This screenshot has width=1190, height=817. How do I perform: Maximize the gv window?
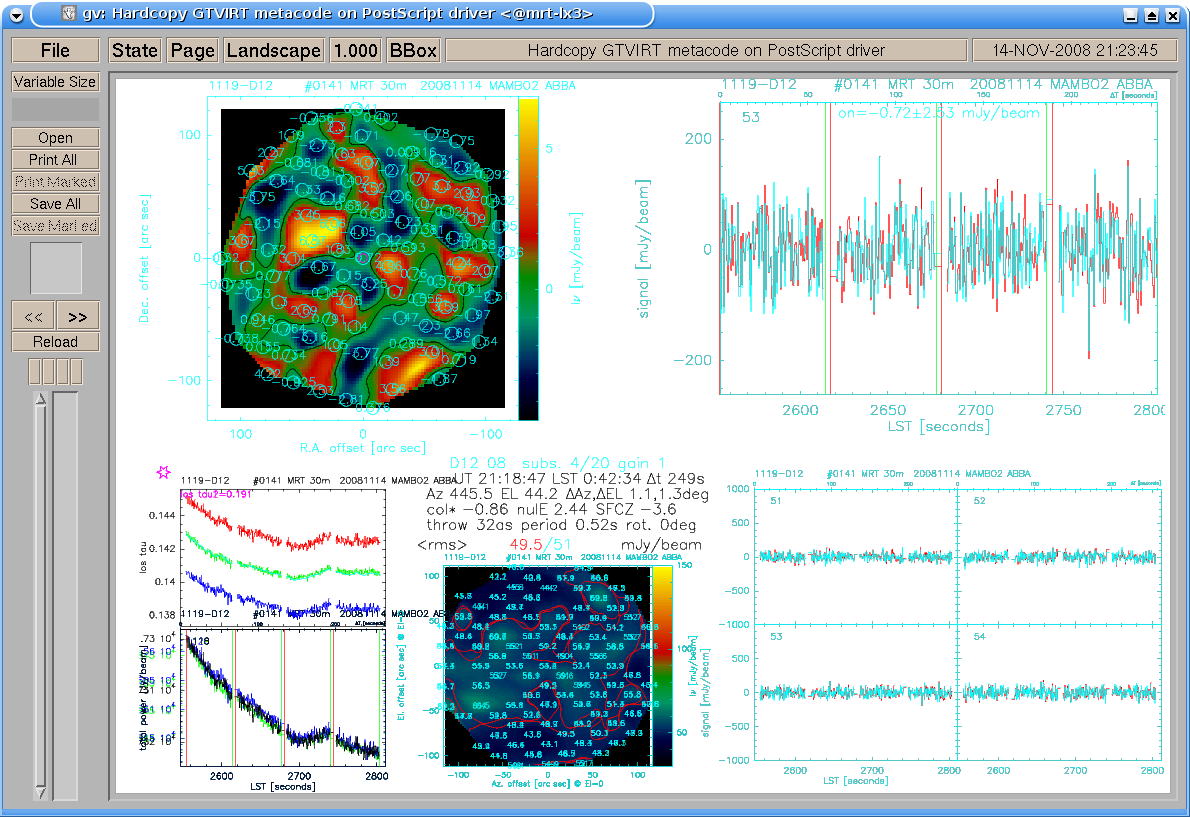point(1151,15)
